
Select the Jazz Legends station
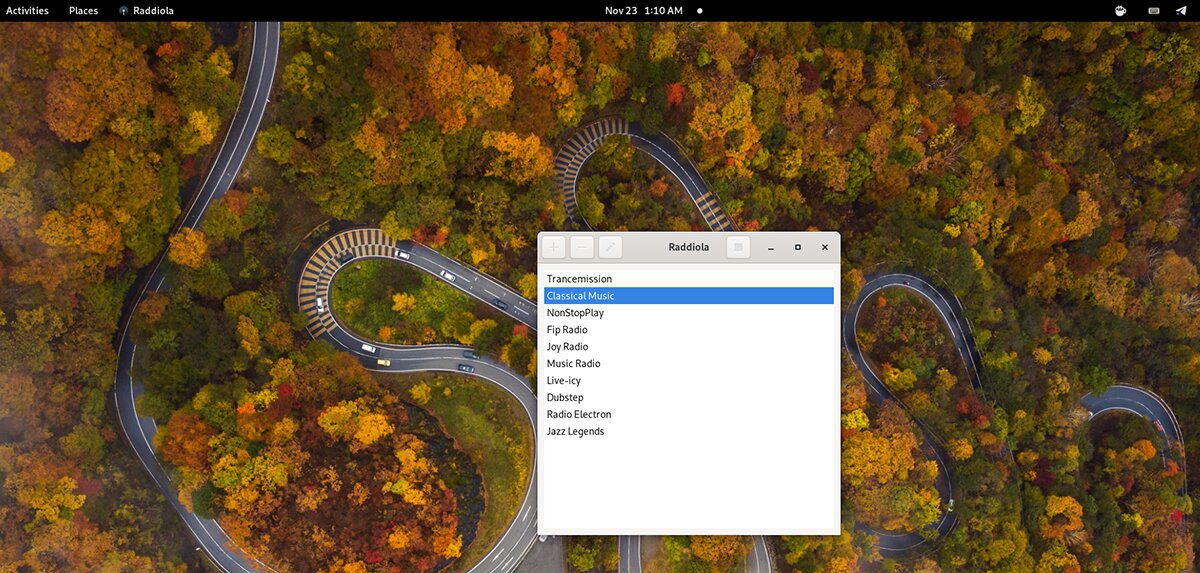coord(575,432)
